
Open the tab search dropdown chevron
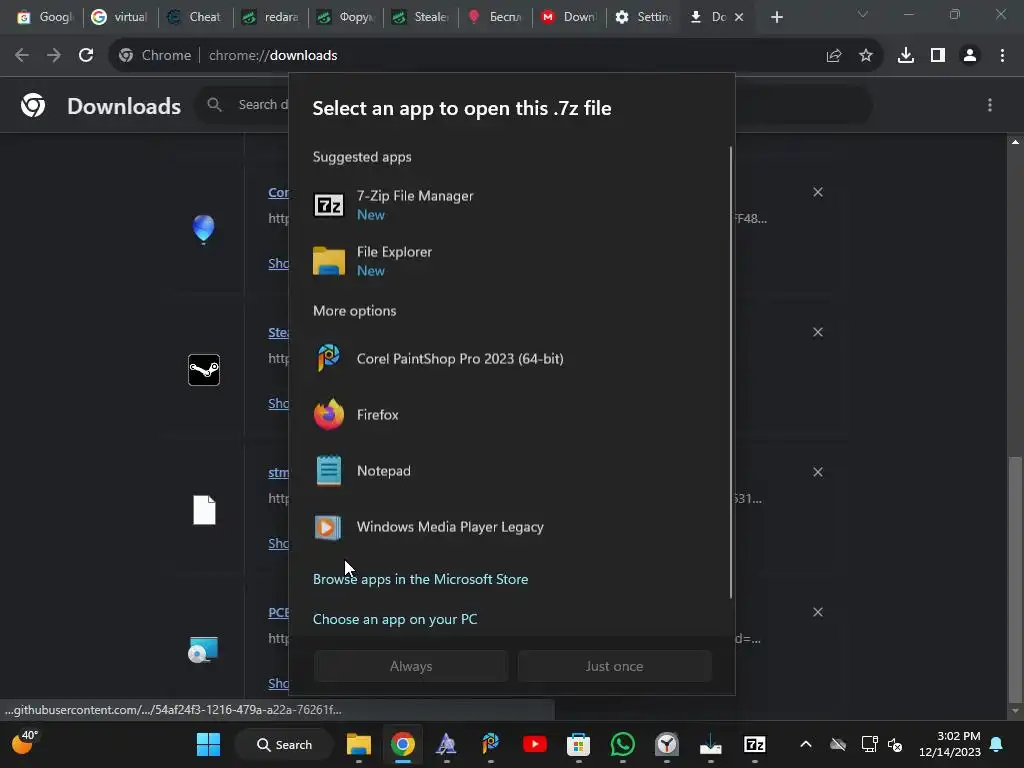863,14
